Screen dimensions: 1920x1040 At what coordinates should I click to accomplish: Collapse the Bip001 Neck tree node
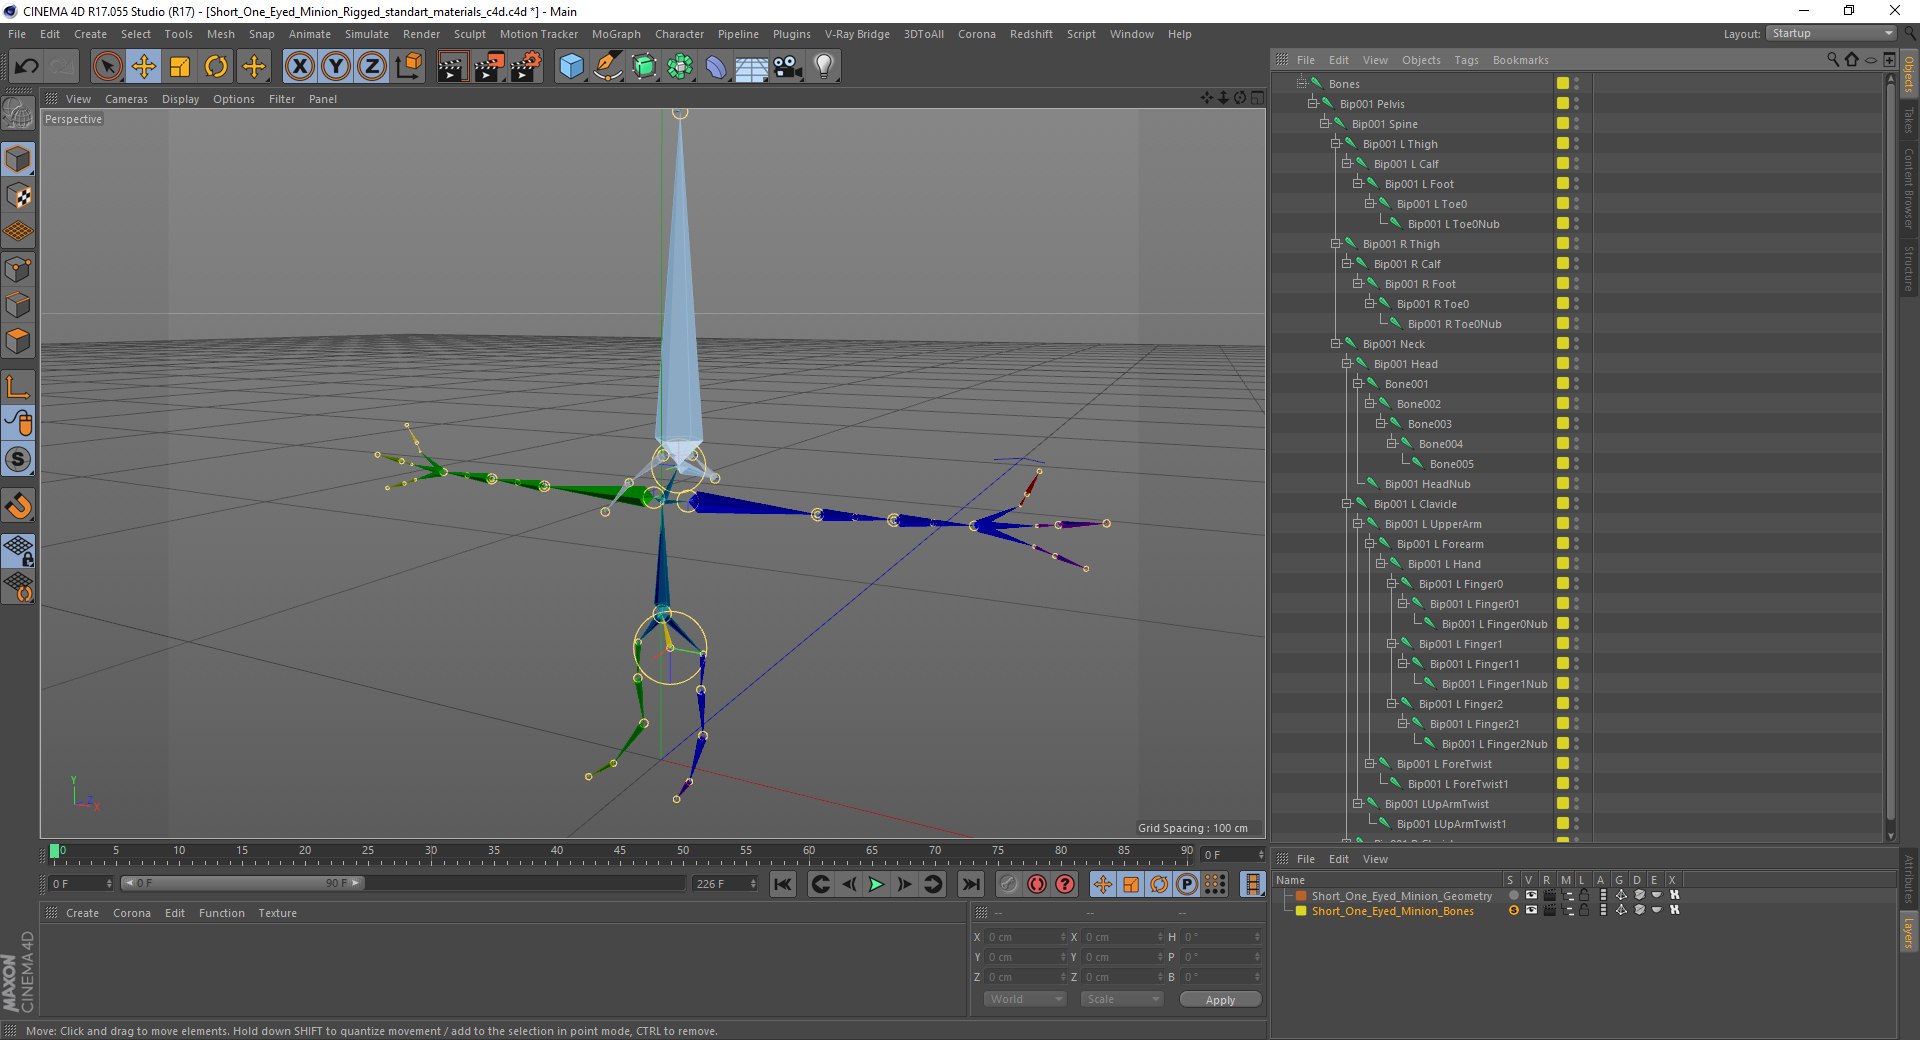1335,344
